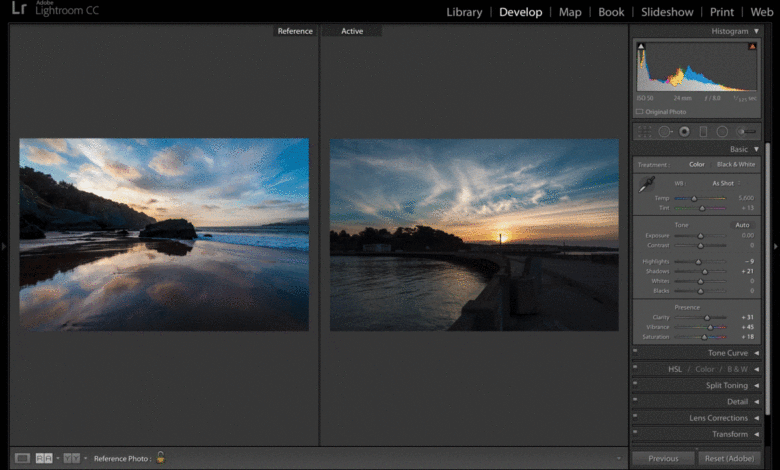This screenshot has width=780, height=470.
Task: Click the Previous button
Action: pyautogui.click(x=663, y=458)
